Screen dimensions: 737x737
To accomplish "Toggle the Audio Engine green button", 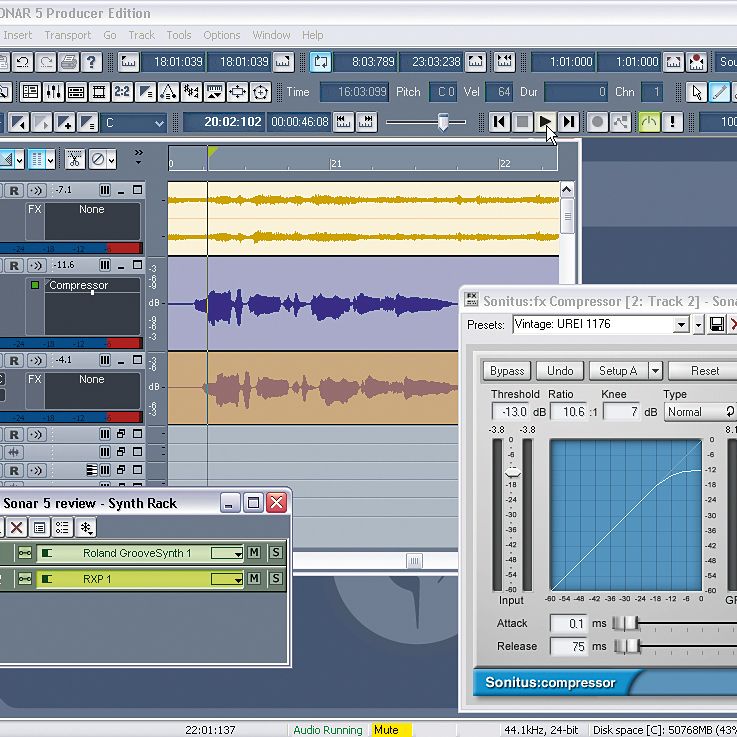I will point(649,122).
